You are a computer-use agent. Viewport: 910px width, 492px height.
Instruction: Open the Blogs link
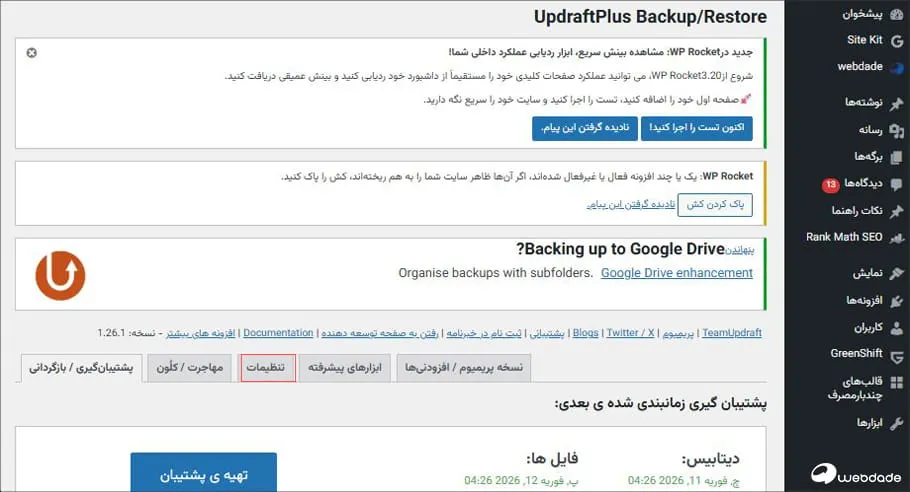[x=586, y=333]
